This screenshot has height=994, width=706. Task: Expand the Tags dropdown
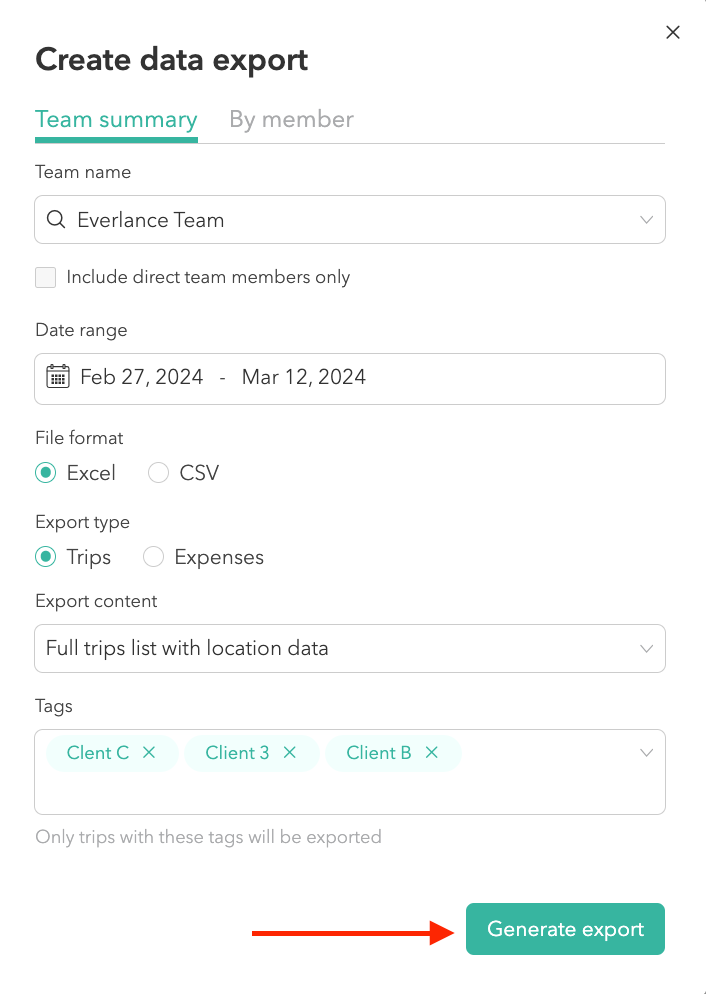tap(645, 753)
